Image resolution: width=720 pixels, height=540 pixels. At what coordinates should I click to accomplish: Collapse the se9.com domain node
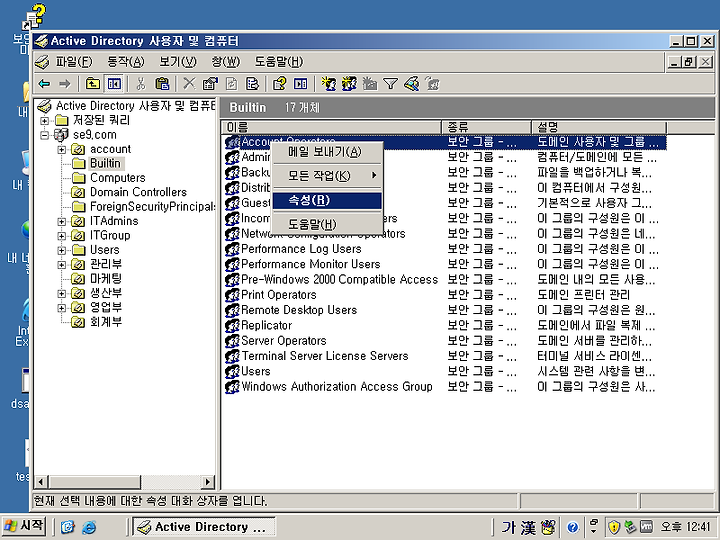[45, 135]
